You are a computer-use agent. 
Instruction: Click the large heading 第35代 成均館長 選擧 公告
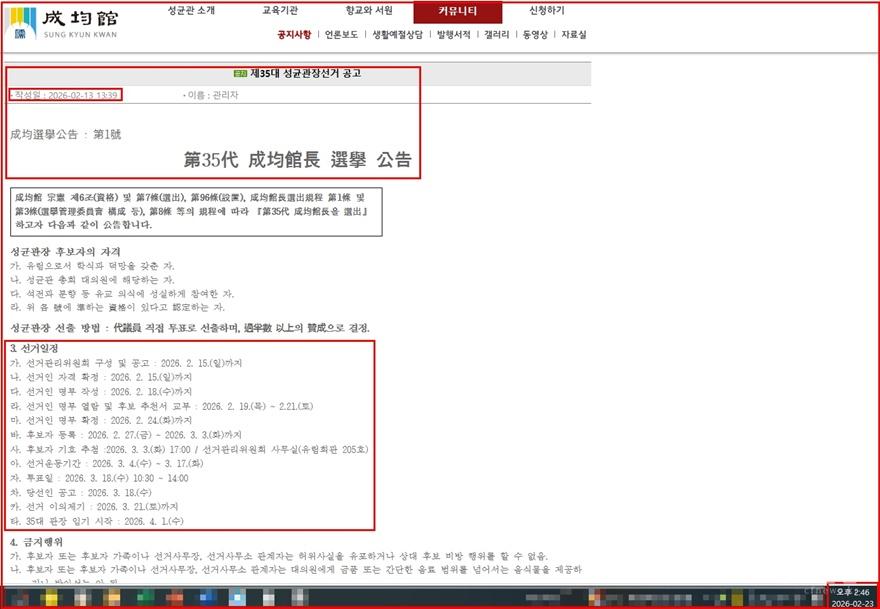297,160
